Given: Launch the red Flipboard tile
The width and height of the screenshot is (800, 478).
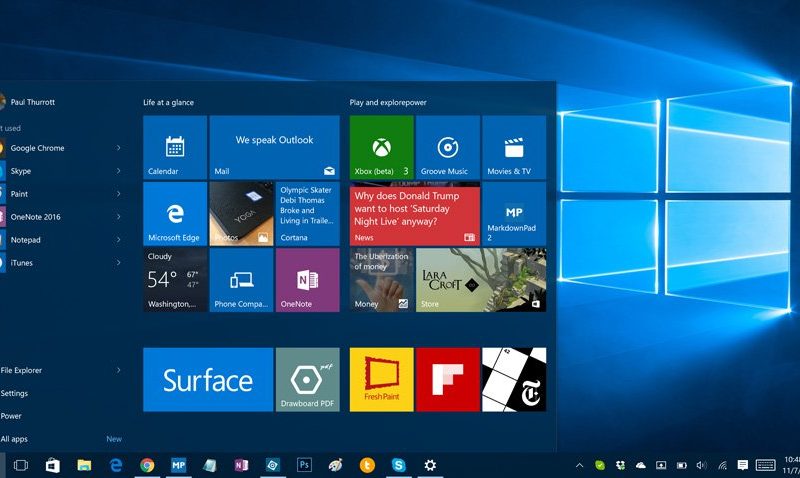Looking at the screenshot, I should pos(448,380).
